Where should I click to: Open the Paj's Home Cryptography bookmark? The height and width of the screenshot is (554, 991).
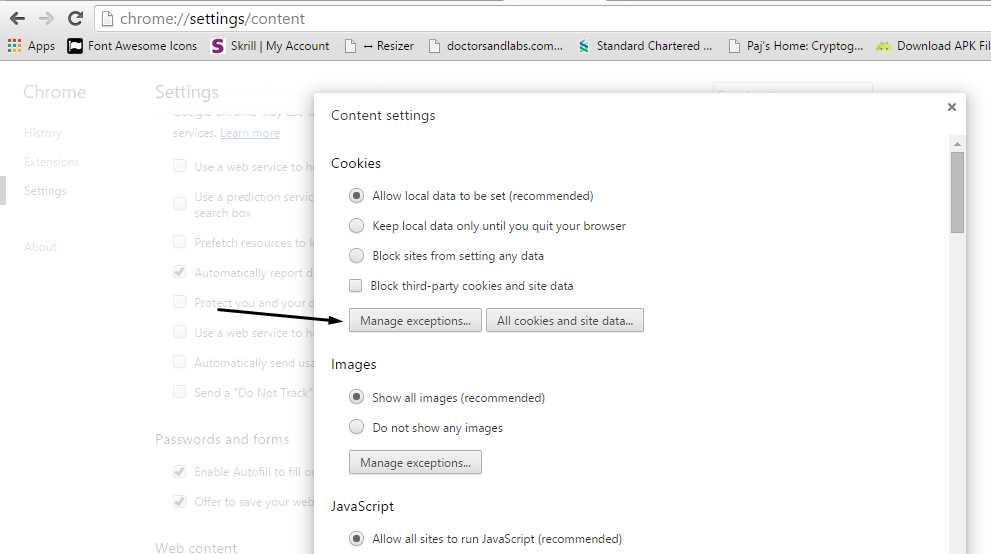click(x=796, y=46)
